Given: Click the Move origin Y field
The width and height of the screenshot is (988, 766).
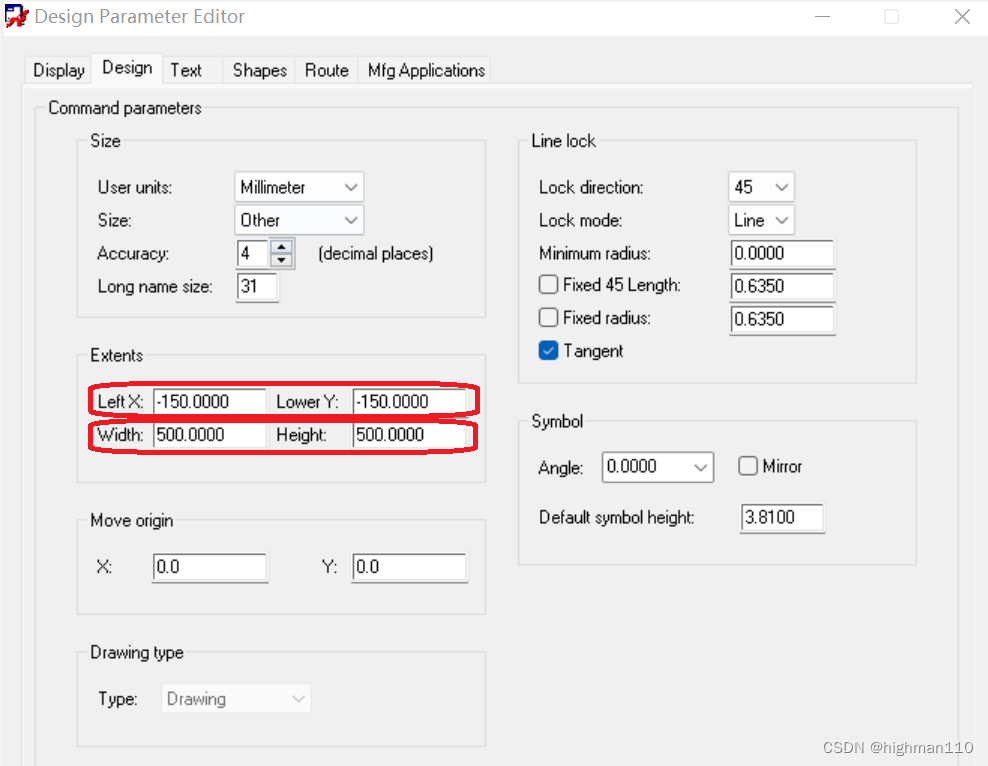Looking at the screenshot, I should [410, 567].
